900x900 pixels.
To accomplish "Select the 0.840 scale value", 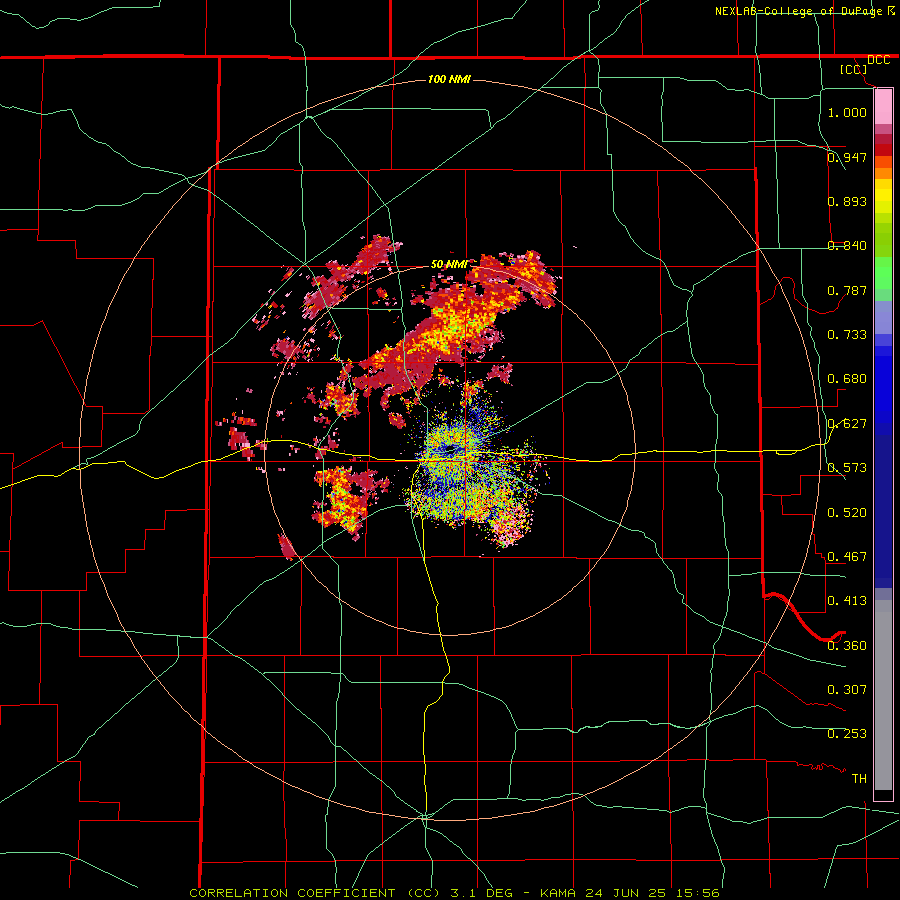I will pyautogui.click(x=847, y=246).
